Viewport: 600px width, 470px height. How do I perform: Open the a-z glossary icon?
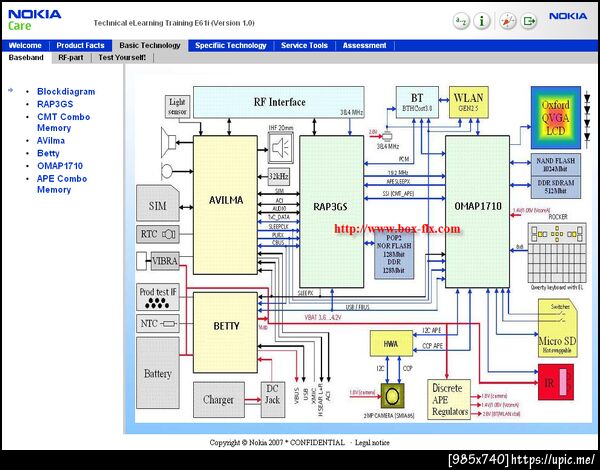pyautogui.click(x=461, y=21)
